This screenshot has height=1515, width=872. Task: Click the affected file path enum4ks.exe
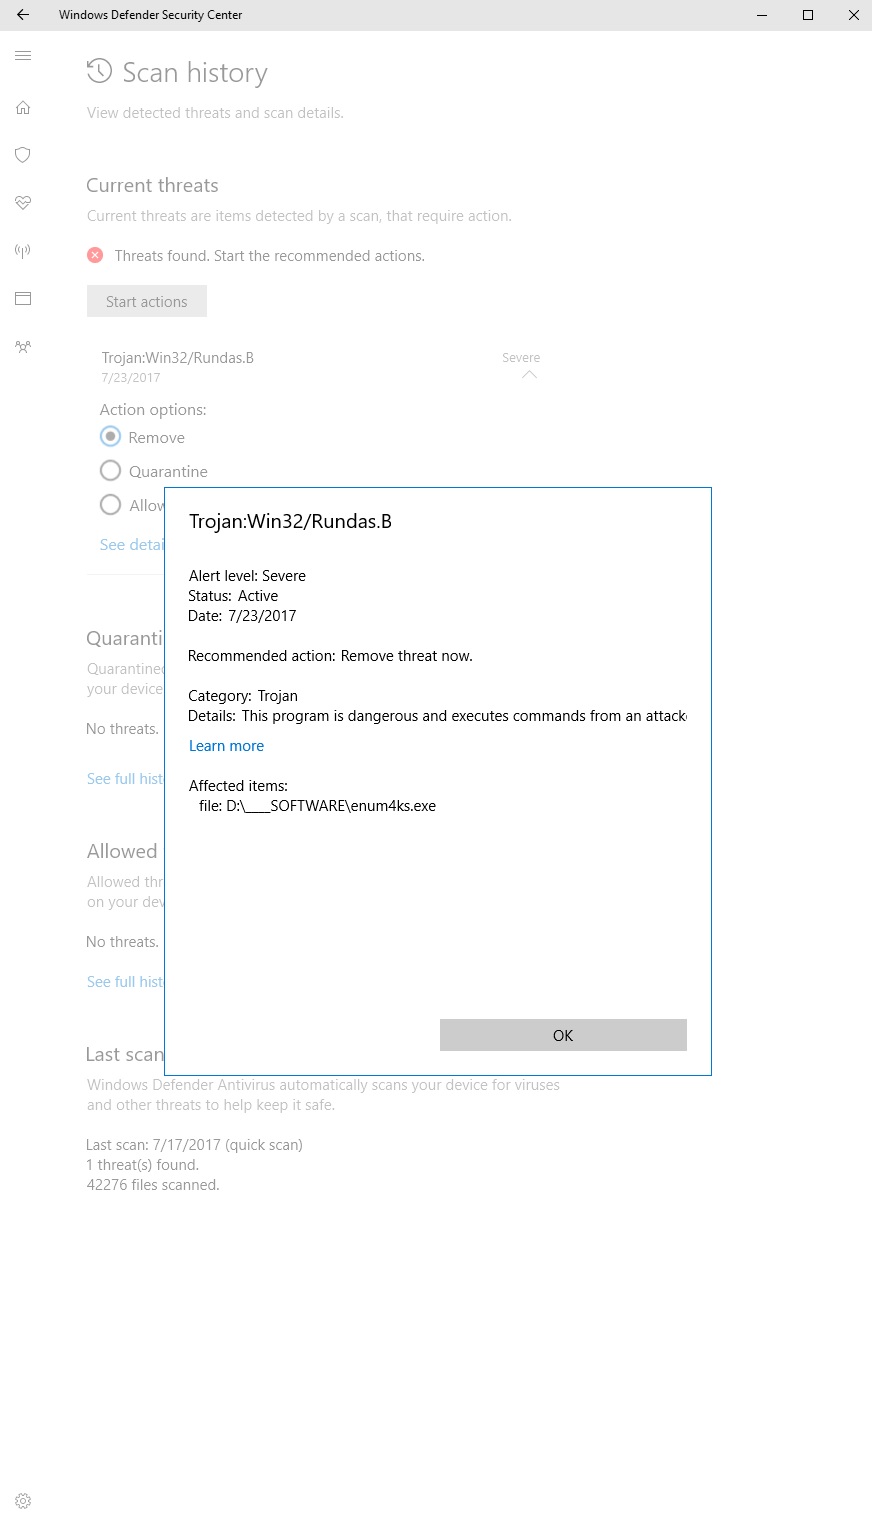(x=317, y=806)
